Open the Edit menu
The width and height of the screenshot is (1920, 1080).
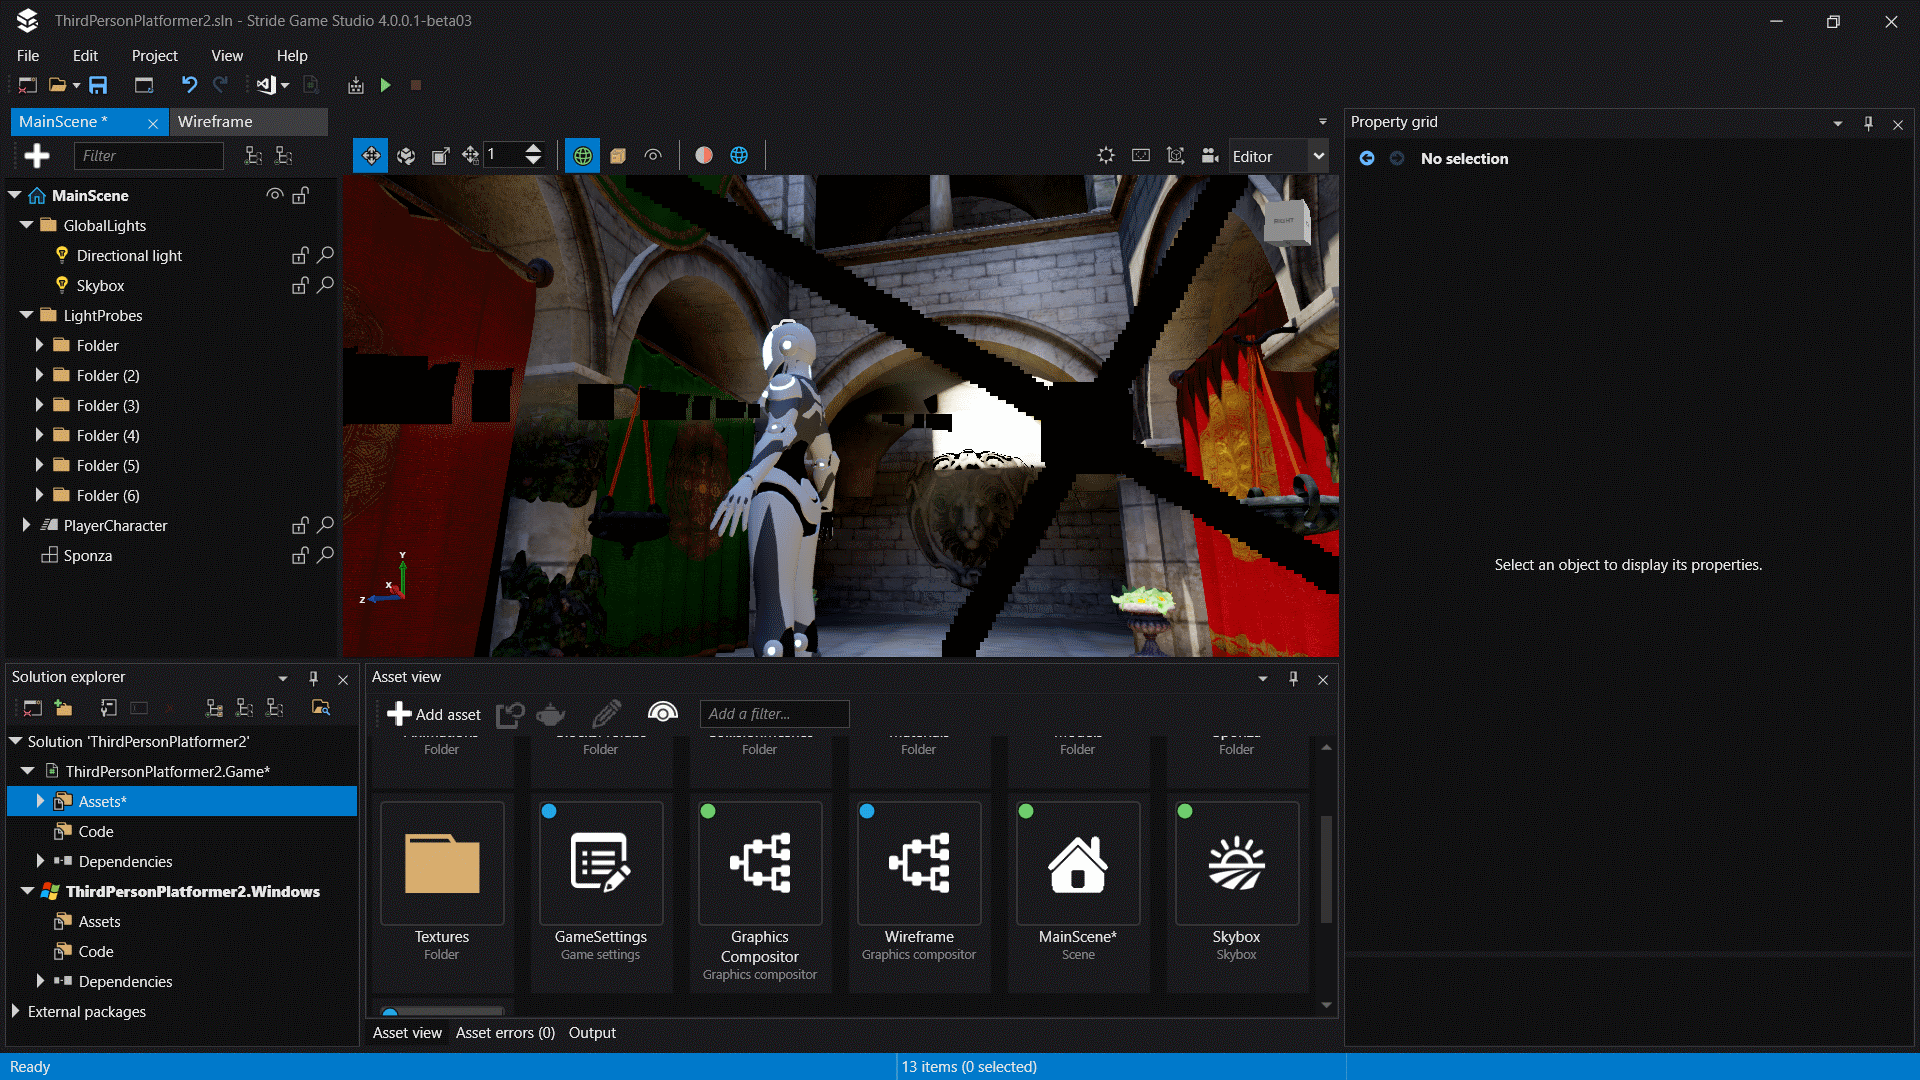point(85,56)
